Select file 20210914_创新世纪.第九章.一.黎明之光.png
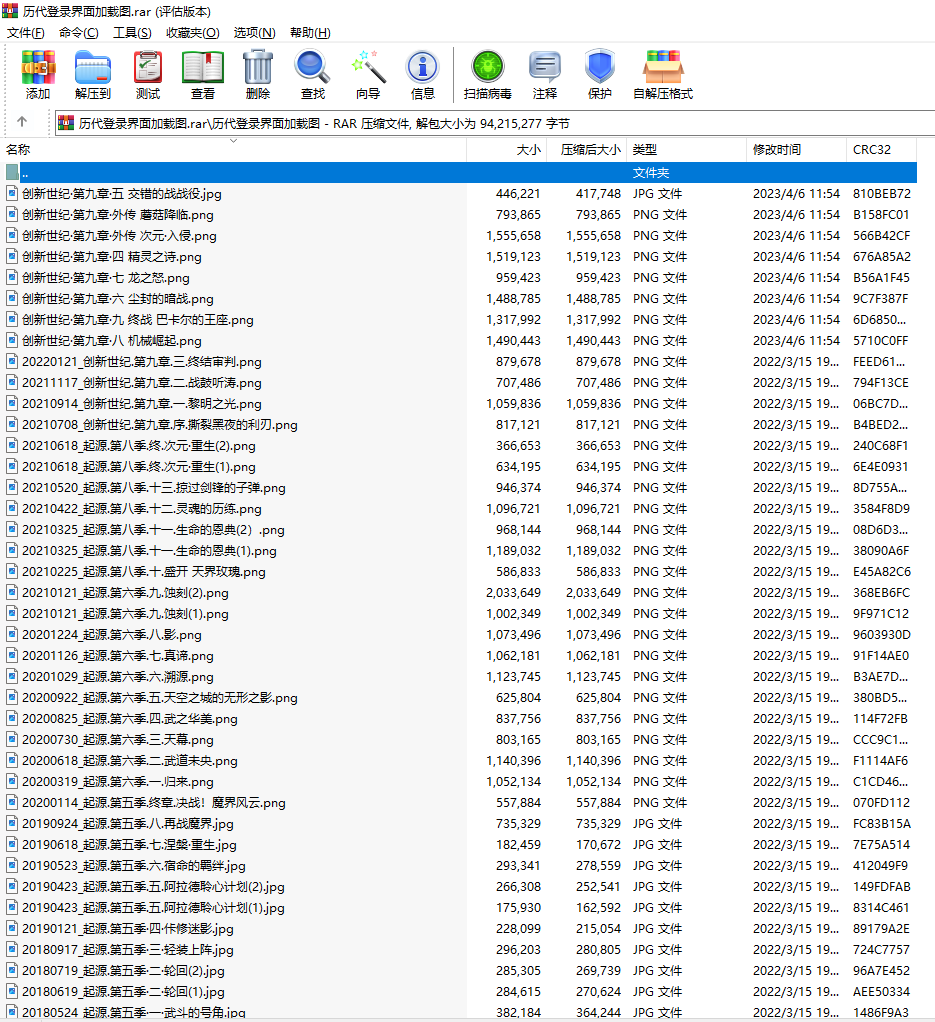Screen dimensions: 935x1022 coord(141,403)
